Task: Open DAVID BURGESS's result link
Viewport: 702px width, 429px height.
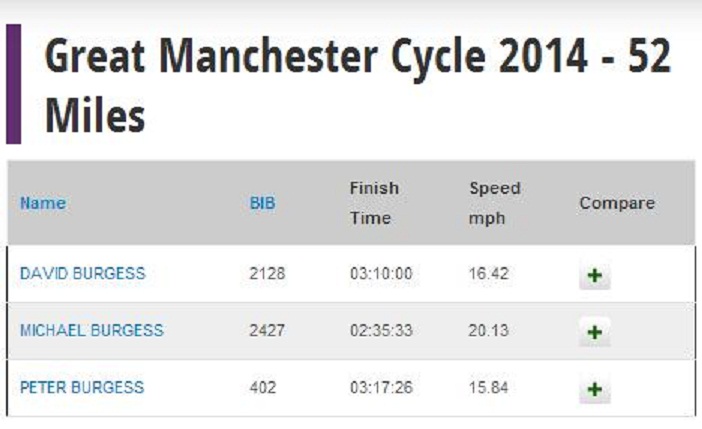Action: click(x=82, y=273)
